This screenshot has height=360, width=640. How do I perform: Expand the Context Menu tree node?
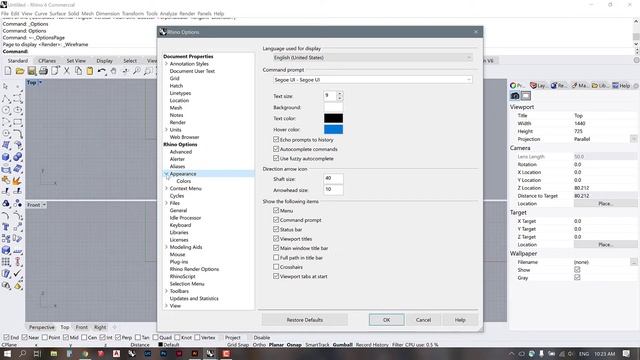point(166,189)
